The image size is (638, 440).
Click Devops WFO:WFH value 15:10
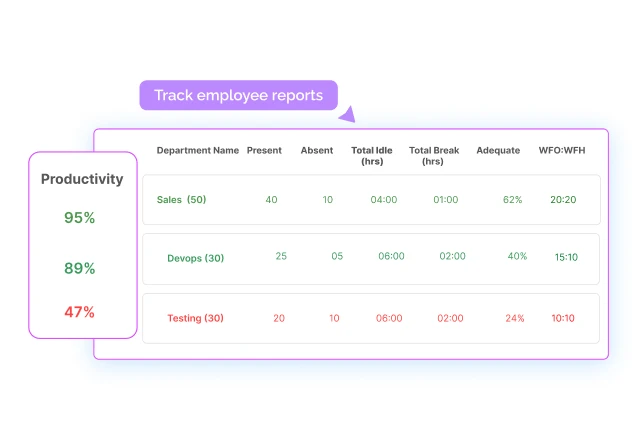pos(566,257)
